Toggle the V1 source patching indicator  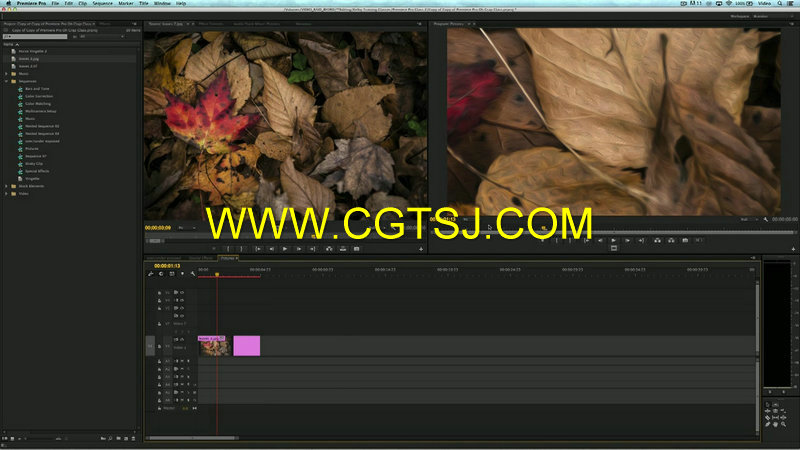coord(150,346)
